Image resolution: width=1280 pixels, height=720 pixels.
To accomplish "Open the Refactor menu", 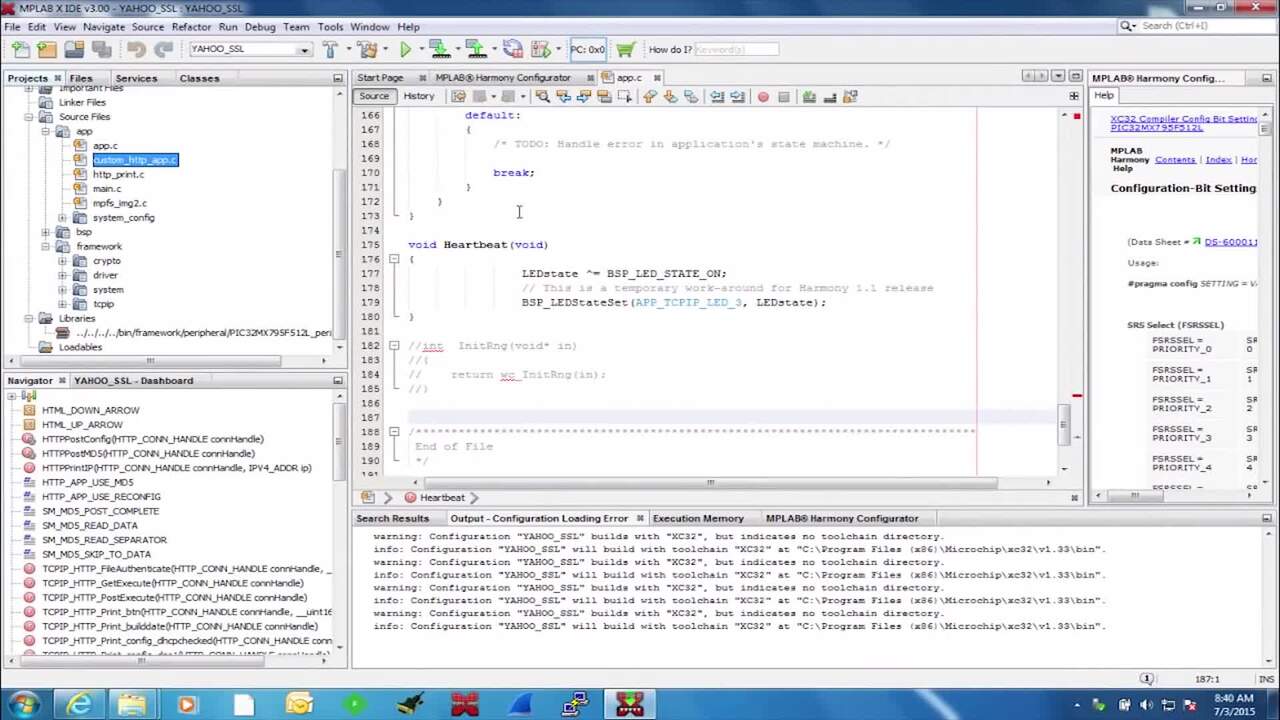I will tap(191, 27).
